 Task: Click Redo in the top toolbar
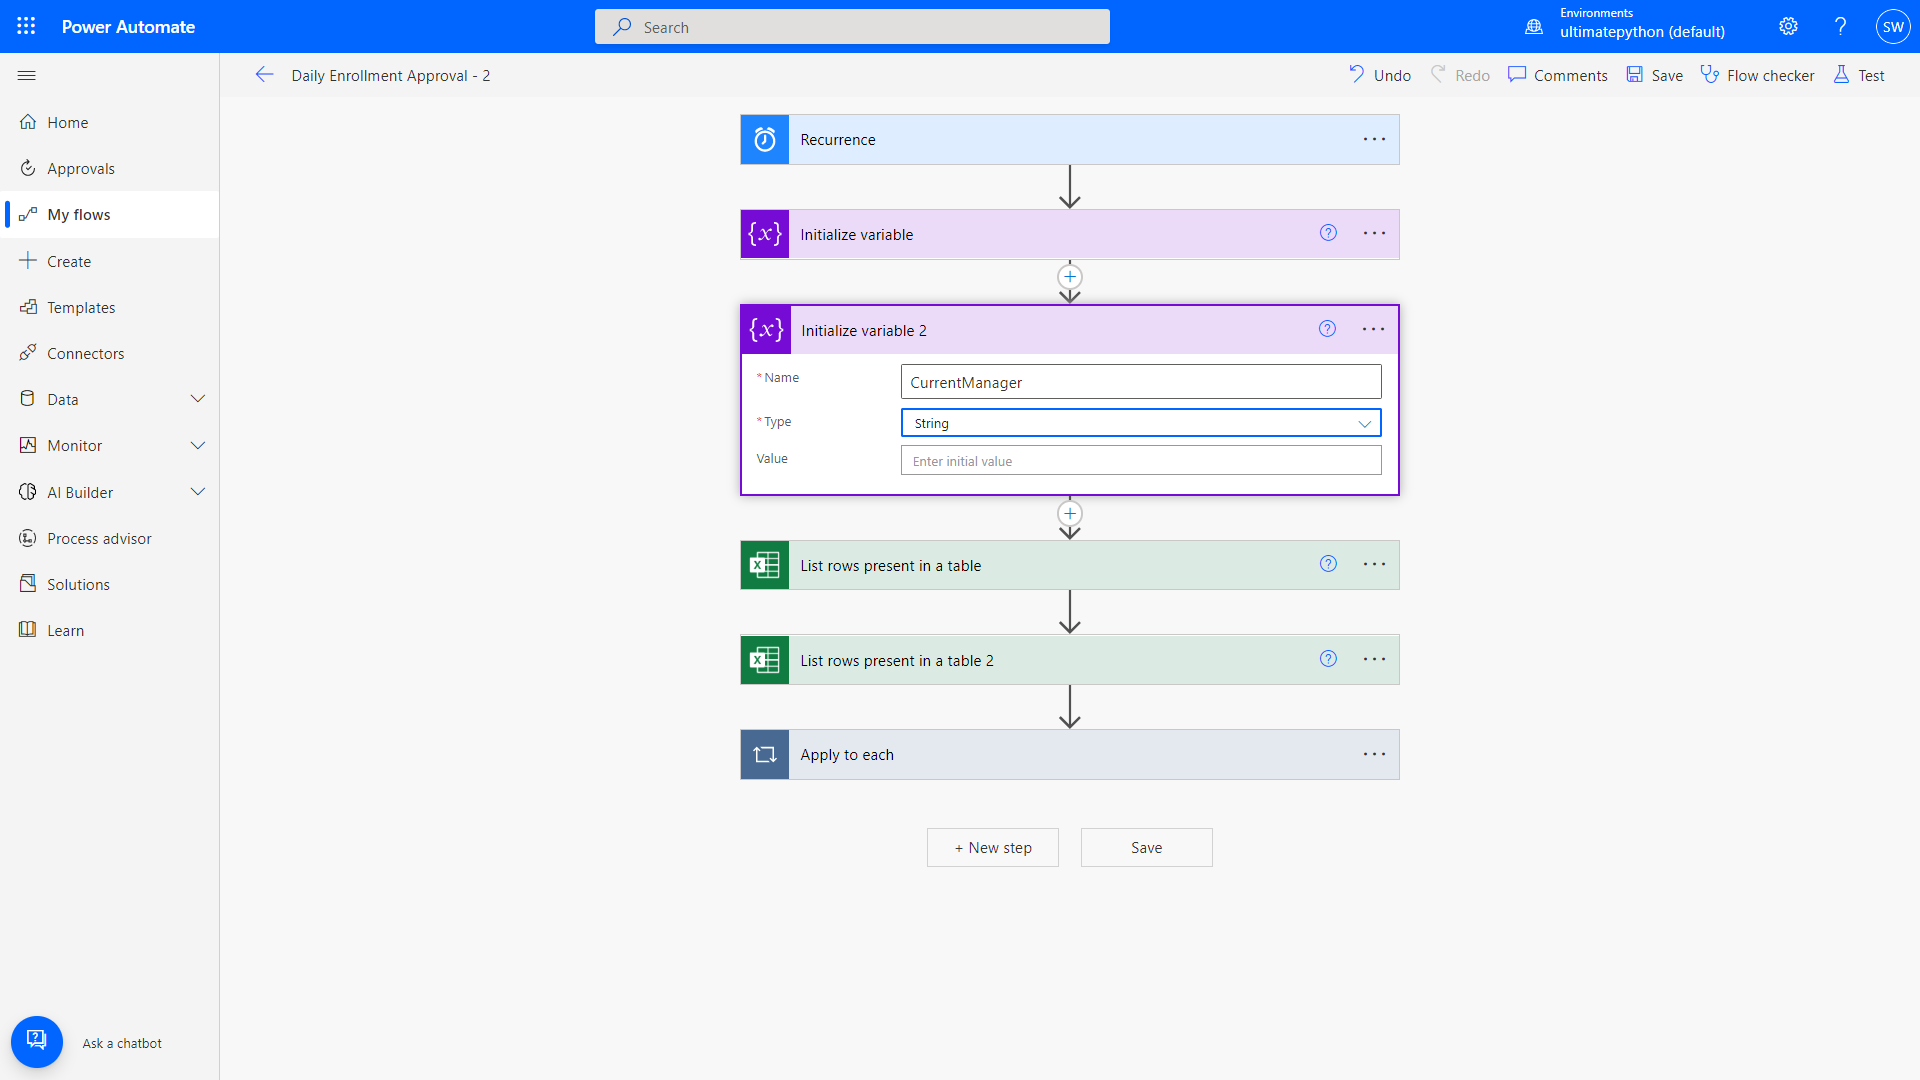pos(1460,75)
